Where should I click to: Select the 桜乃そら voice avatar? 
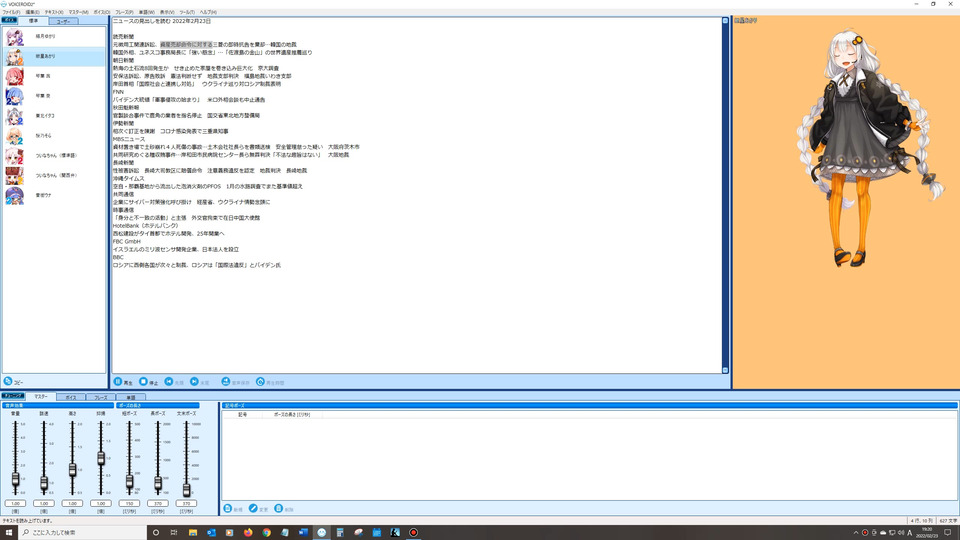pyautogui.click(x=14, y=136)
